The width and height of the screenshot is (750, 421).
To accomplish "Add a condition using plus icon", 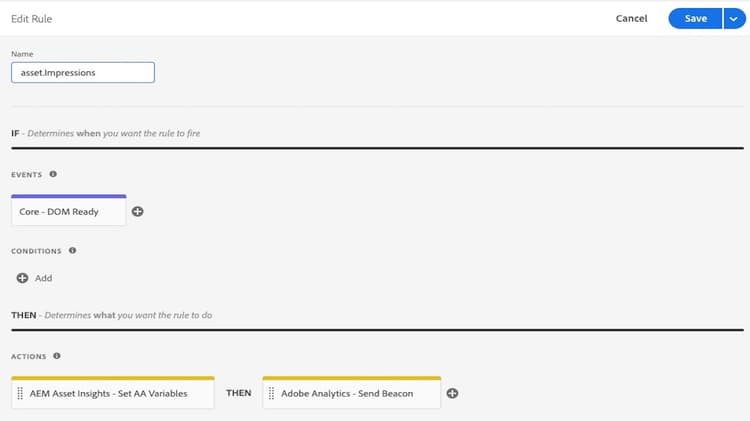I will tap(22, 278).
